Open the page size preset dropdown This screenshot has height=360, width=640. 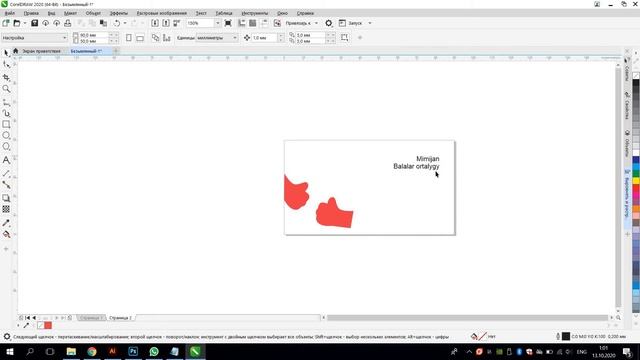(34, 38)
